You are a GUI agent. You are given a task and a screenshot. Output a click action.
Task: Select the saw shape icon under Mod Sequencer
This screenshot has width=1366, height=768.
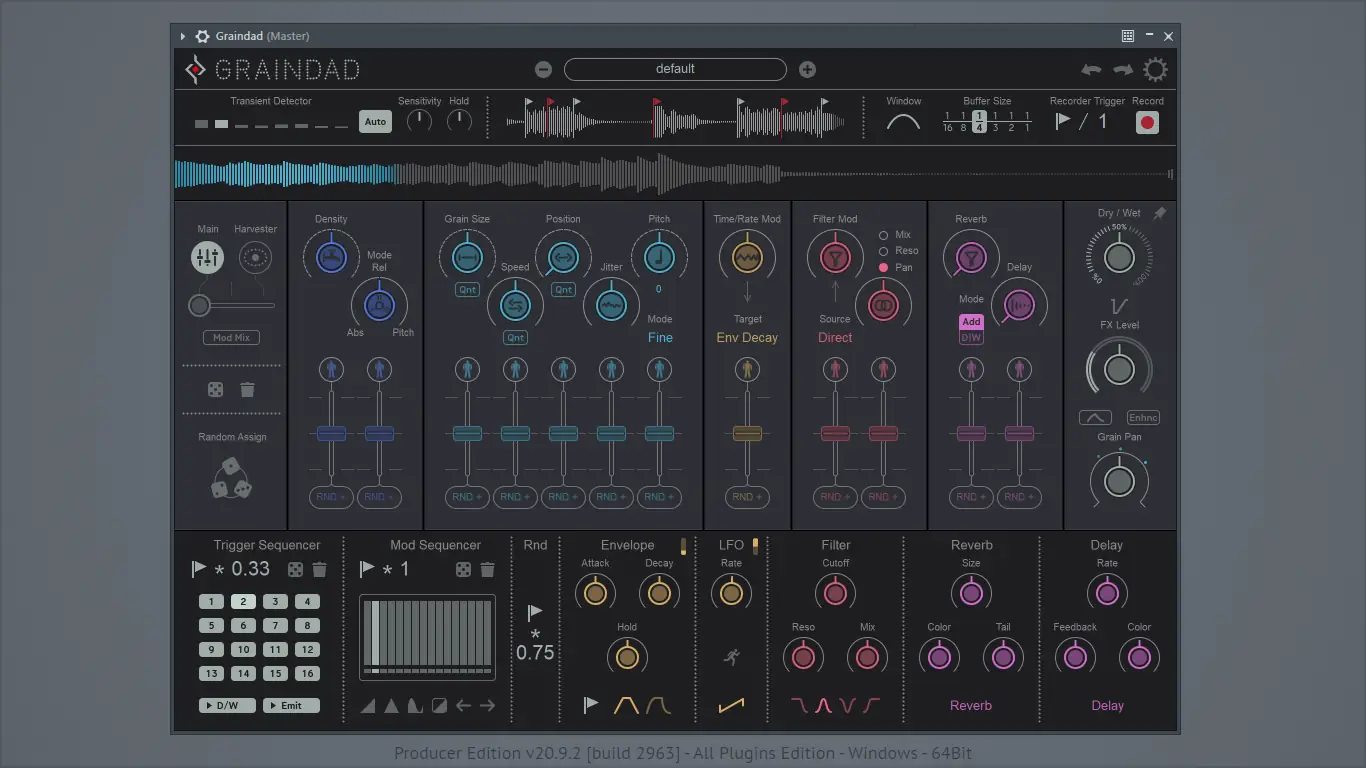click(x=365, y=704)
